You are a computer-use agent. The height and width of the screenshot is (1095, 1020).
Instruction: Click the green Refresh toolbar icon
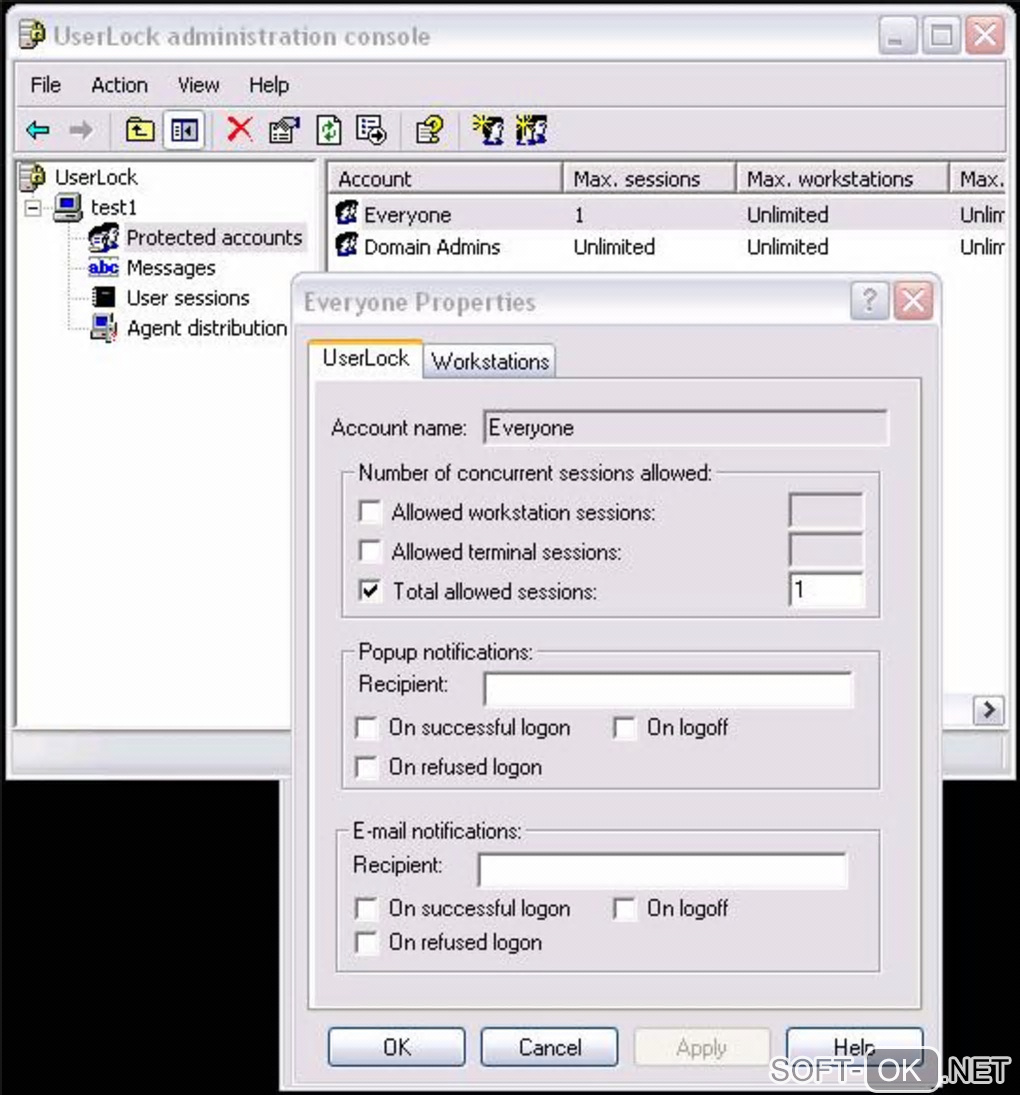pyautogui.click(x=329, y=130)
